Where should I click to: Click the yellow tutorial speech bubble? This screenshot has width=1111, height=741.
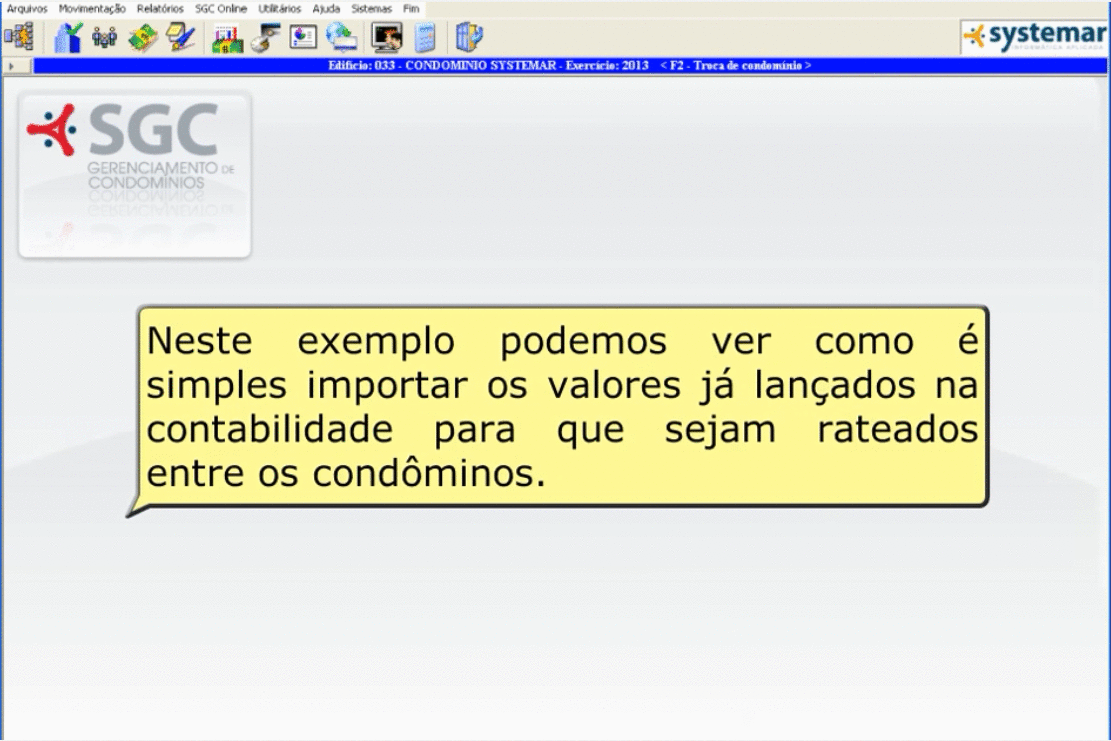pyautogui.click(x=561, y=406)
